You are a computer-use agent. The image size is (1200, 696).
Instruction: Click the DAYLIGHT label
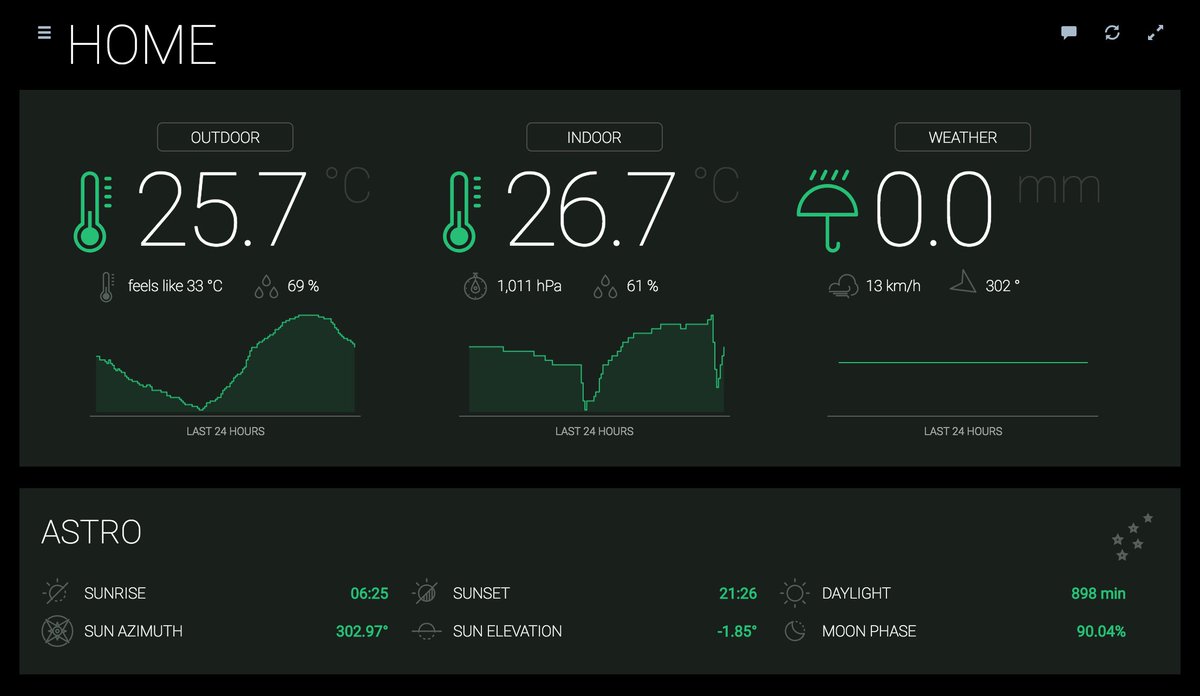pyautogui.click(x=856, y=593)
